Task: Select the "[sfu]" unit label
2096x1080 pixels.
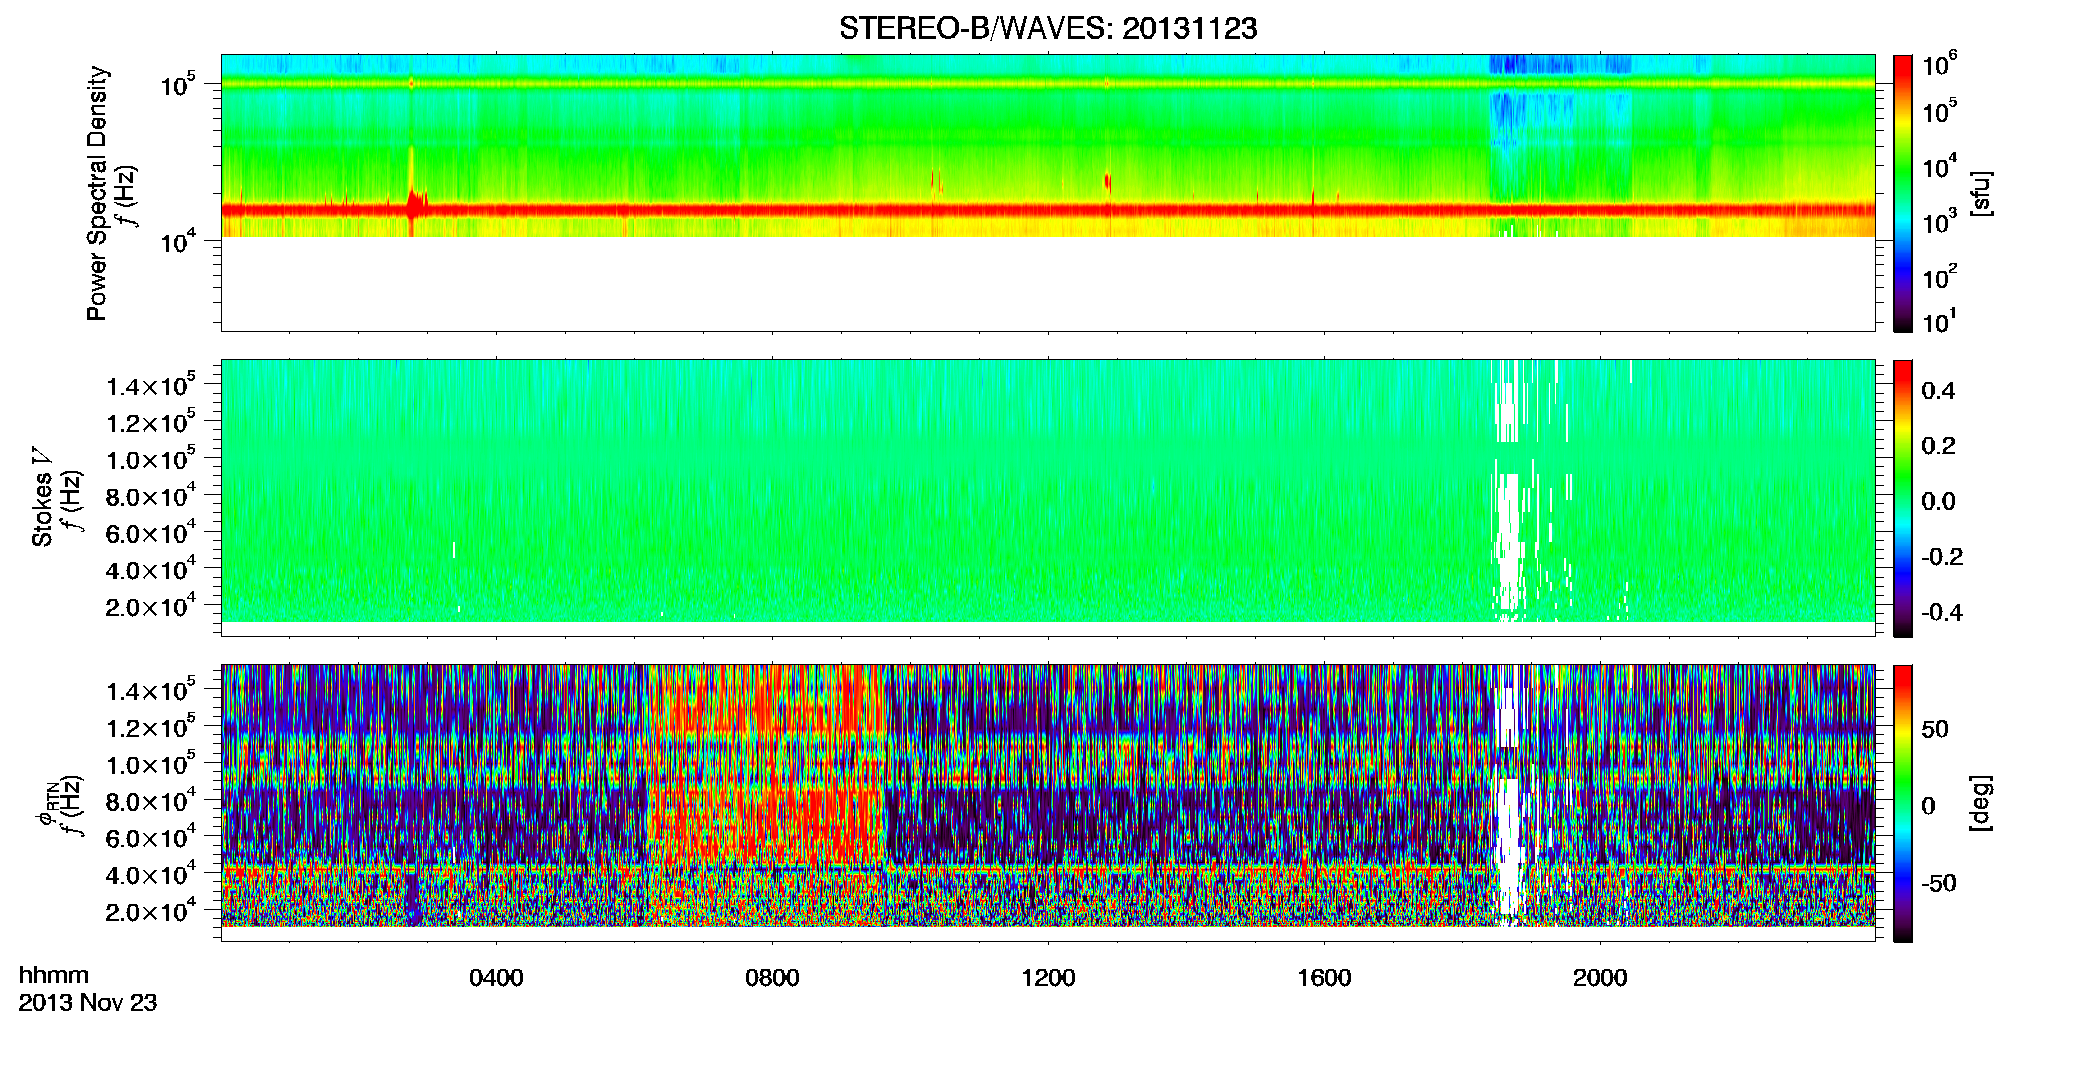Action: 1980,193
